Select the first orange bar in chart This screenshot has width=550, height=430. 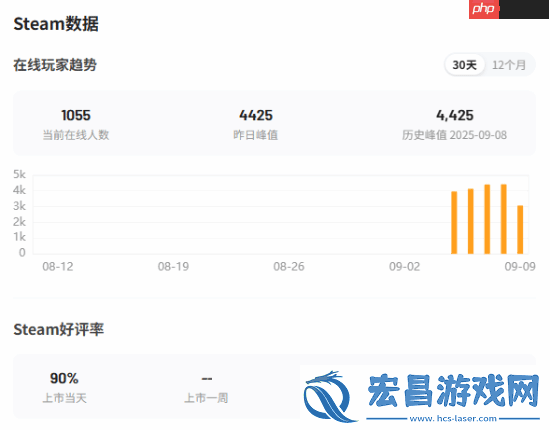(x=454, y=222)
